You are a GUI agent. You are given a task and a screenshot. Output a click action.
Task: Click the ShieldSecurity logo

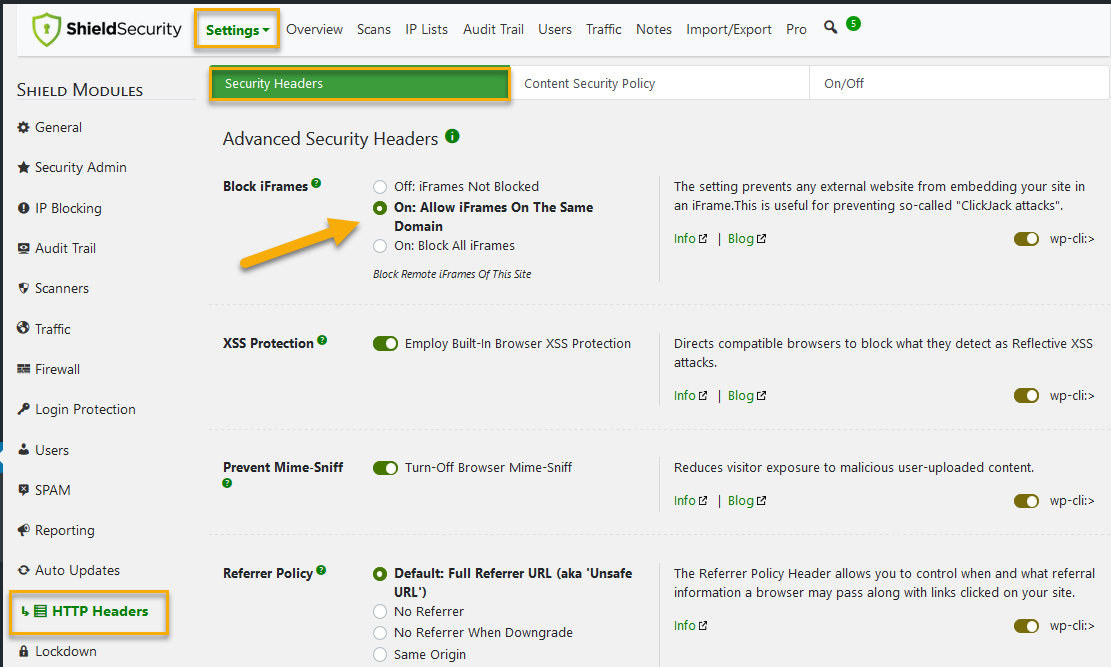107,30
